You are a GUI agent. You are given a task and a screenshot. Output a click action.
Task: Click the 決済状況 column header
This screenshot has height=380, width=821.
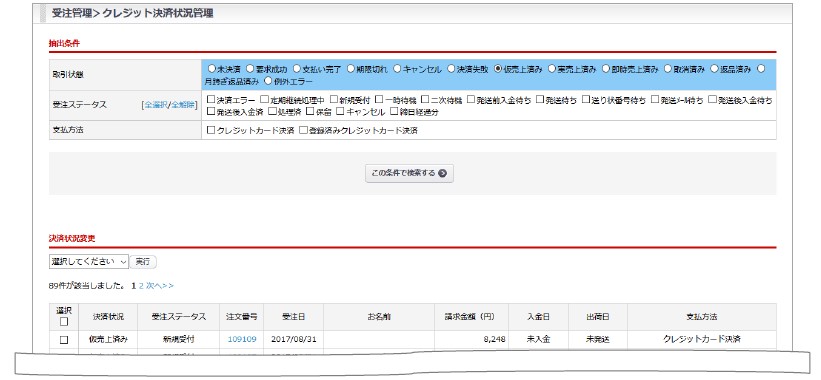tap(108, 317)
